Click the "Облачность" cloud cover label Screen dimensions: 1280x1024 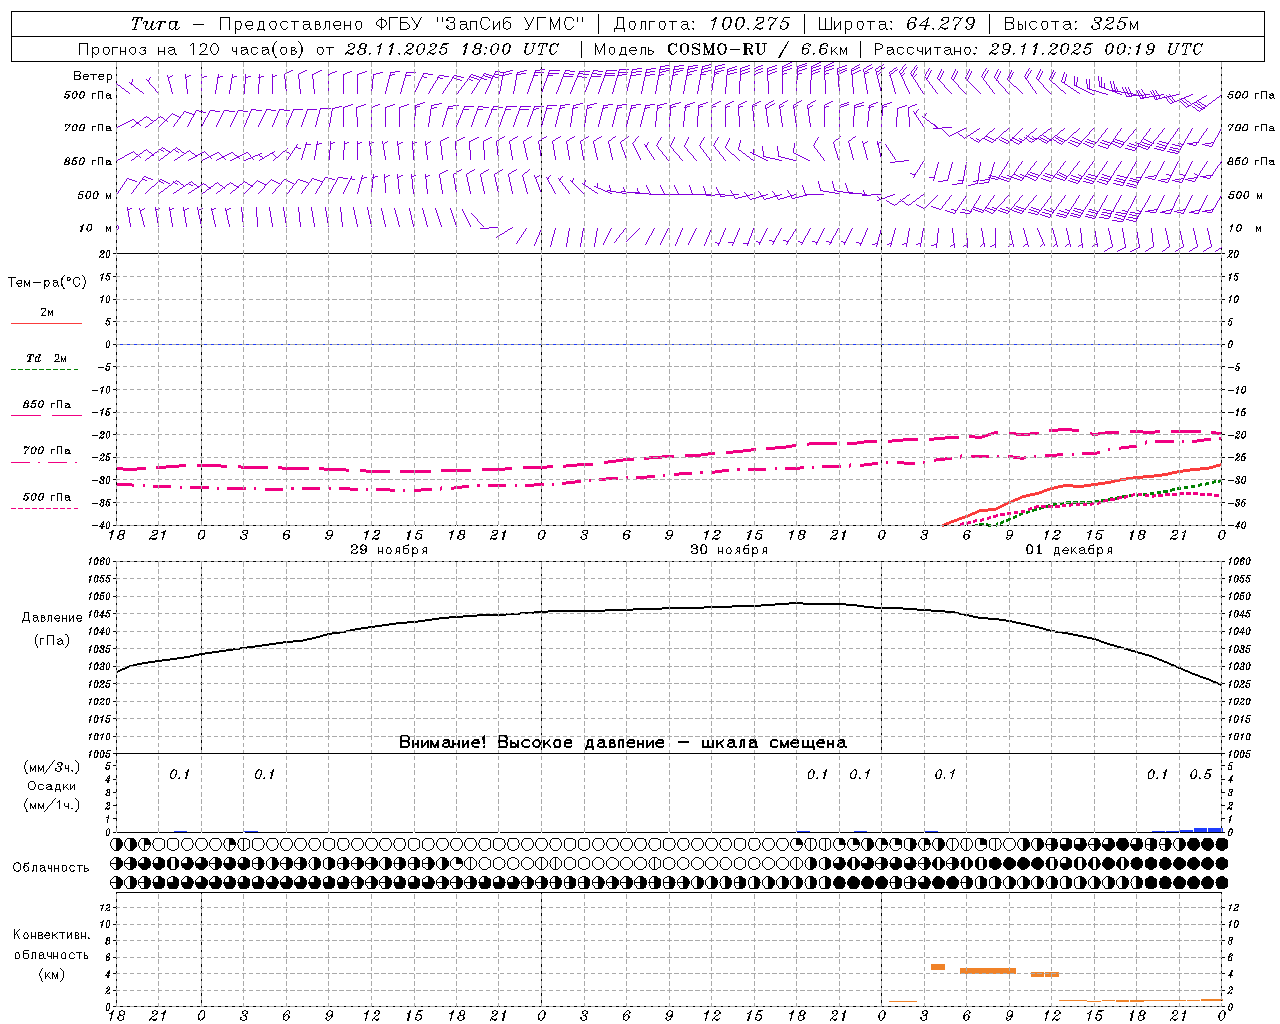click(x=51, y=868)
